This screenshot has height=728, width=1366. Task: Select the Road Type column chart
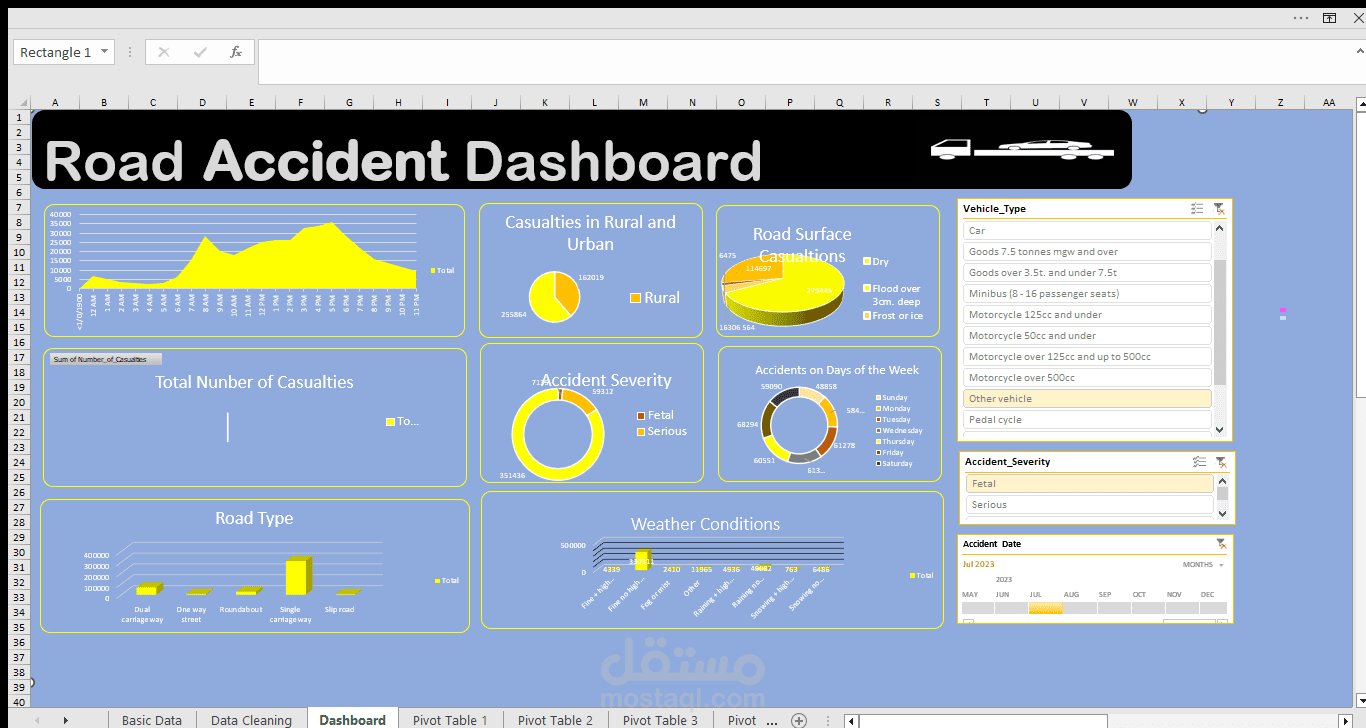click(x=255, y=566)
